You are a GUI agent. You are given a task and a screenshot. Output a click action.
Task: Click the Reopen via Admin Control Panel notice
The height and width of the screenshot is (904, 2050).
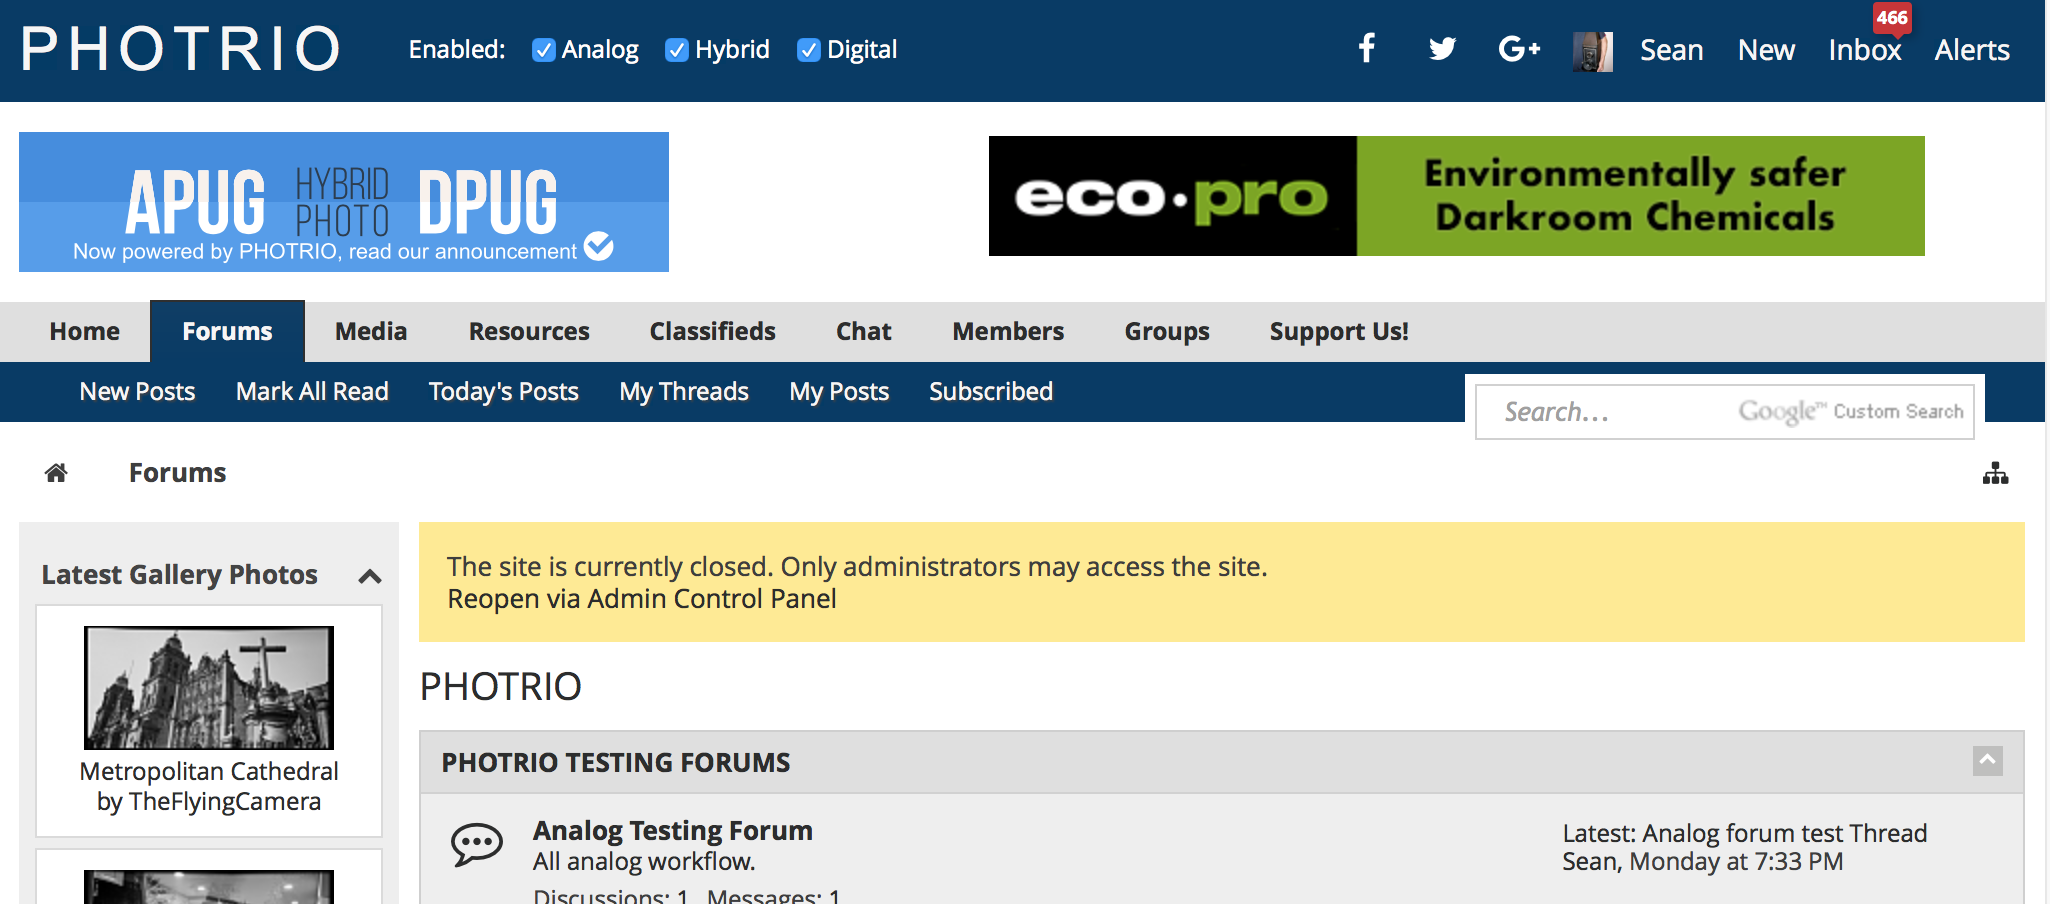(x=642, y=598)
